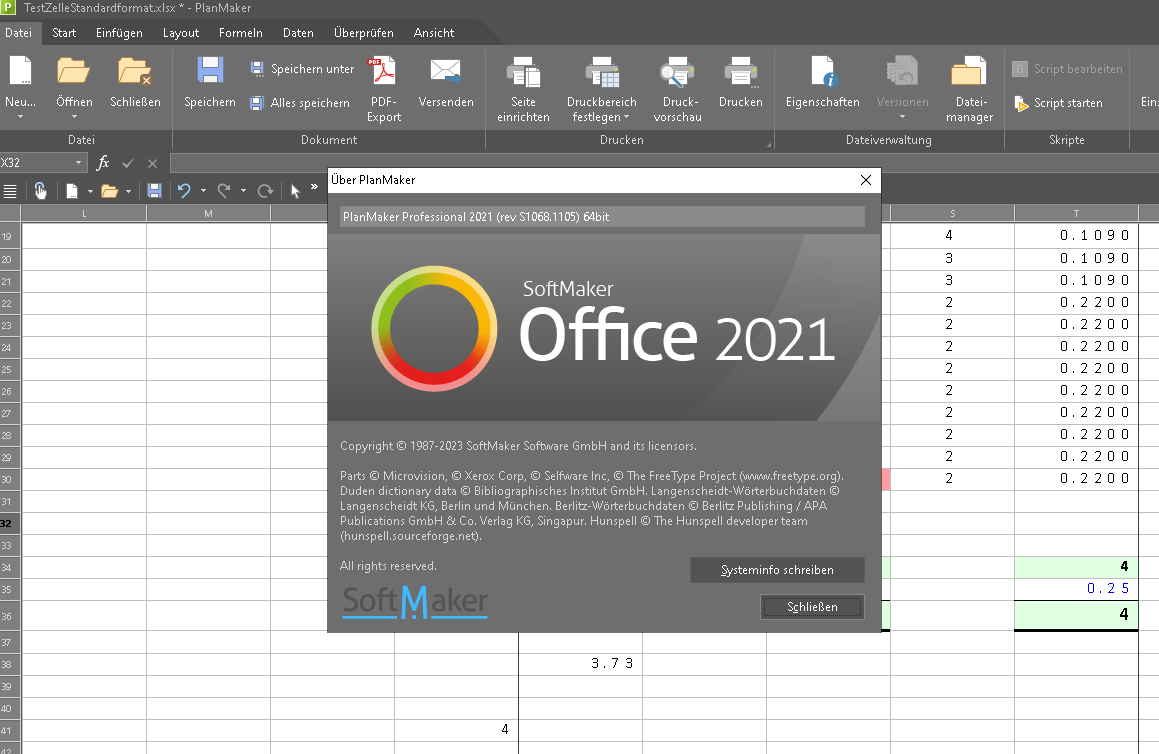This screenshot has width=1159, height=754.
Task: Close the Über PlanMaker dialog with X
Action: tap(866, 180)
